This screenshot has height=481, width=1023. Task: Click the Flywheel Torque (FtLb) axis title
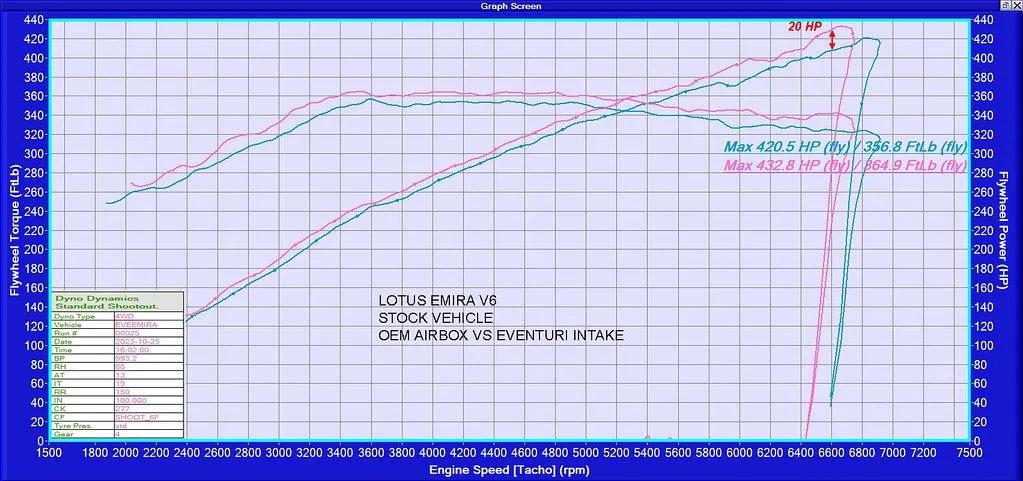14,230
